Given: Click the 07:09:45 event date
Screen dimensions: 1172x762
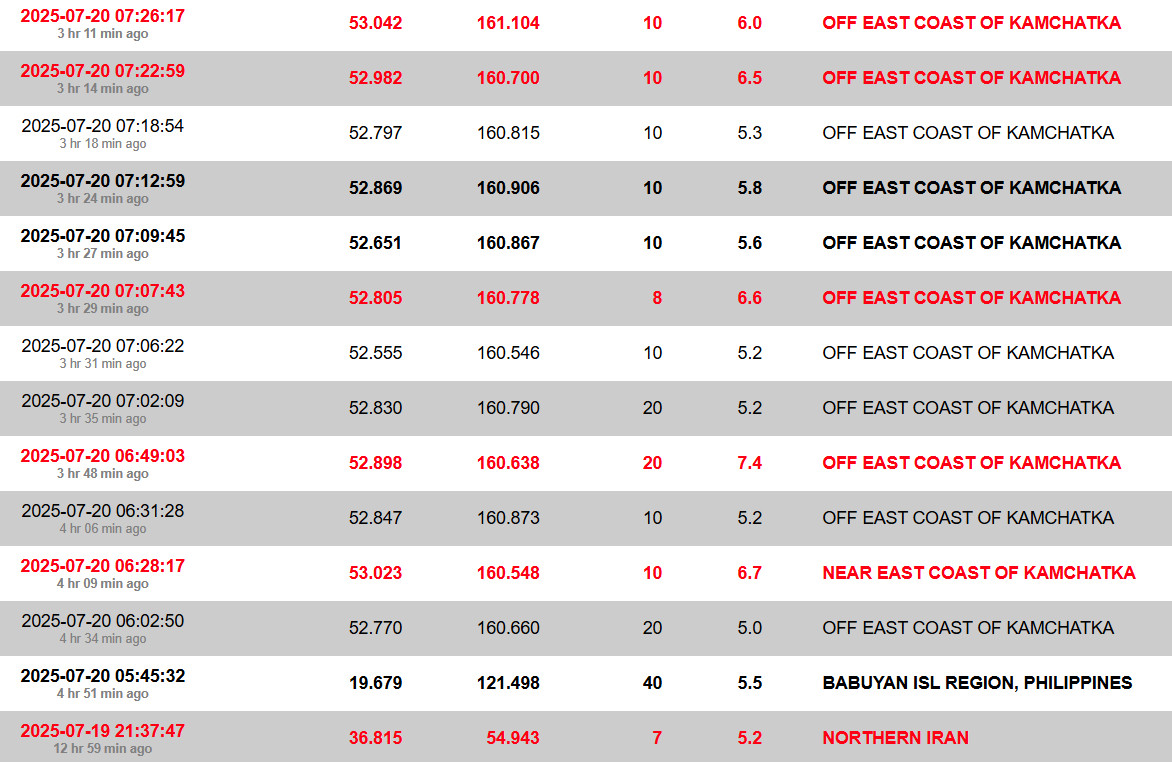Looking at the screenshot, I should 102,237.
